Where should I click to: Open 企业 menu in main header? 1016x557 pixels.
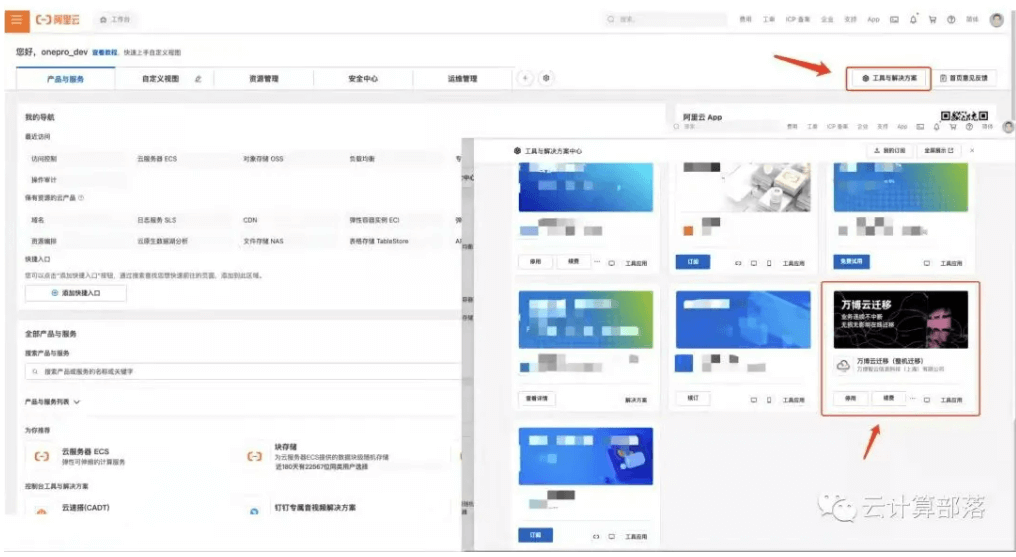pos(827,20)
